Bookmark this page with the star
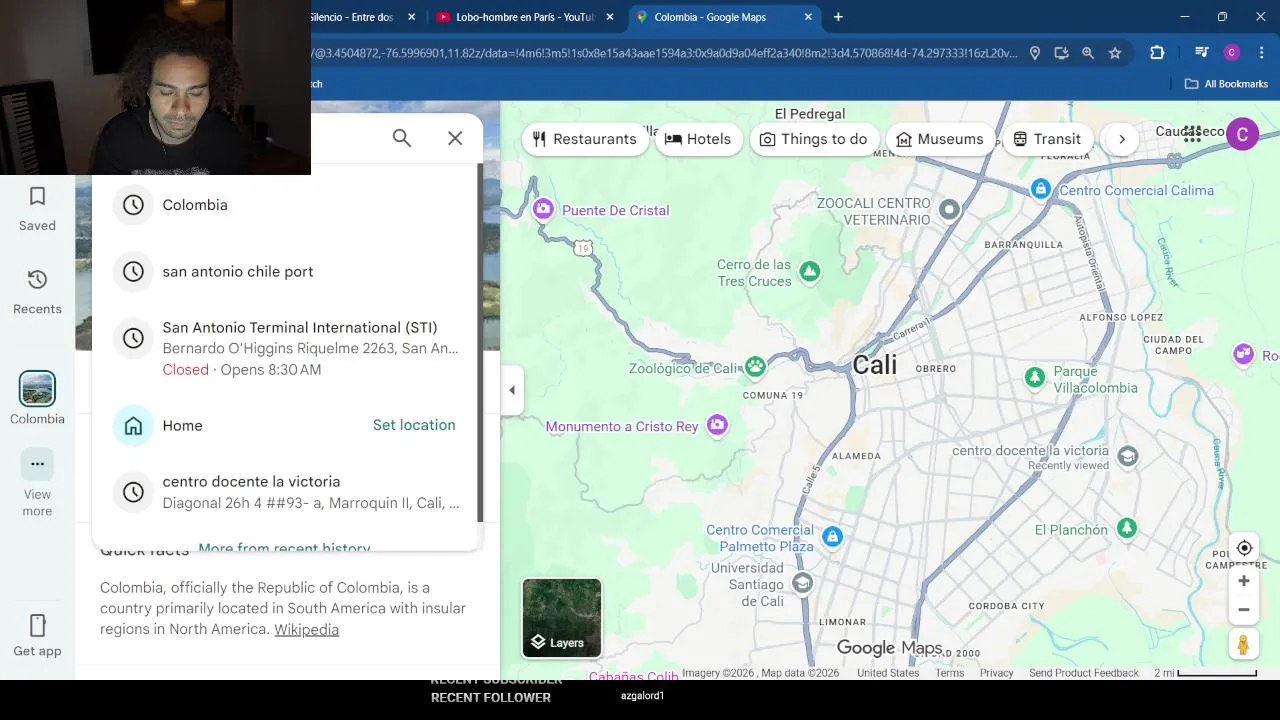 (x=1115, y=53)
